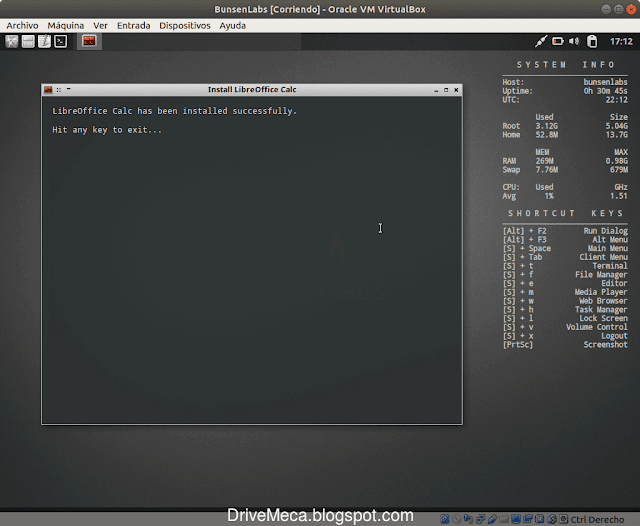Screen dimensions: 640x526
Task: Click the VirtualBox audio status icon
Action: coord(468,519)
